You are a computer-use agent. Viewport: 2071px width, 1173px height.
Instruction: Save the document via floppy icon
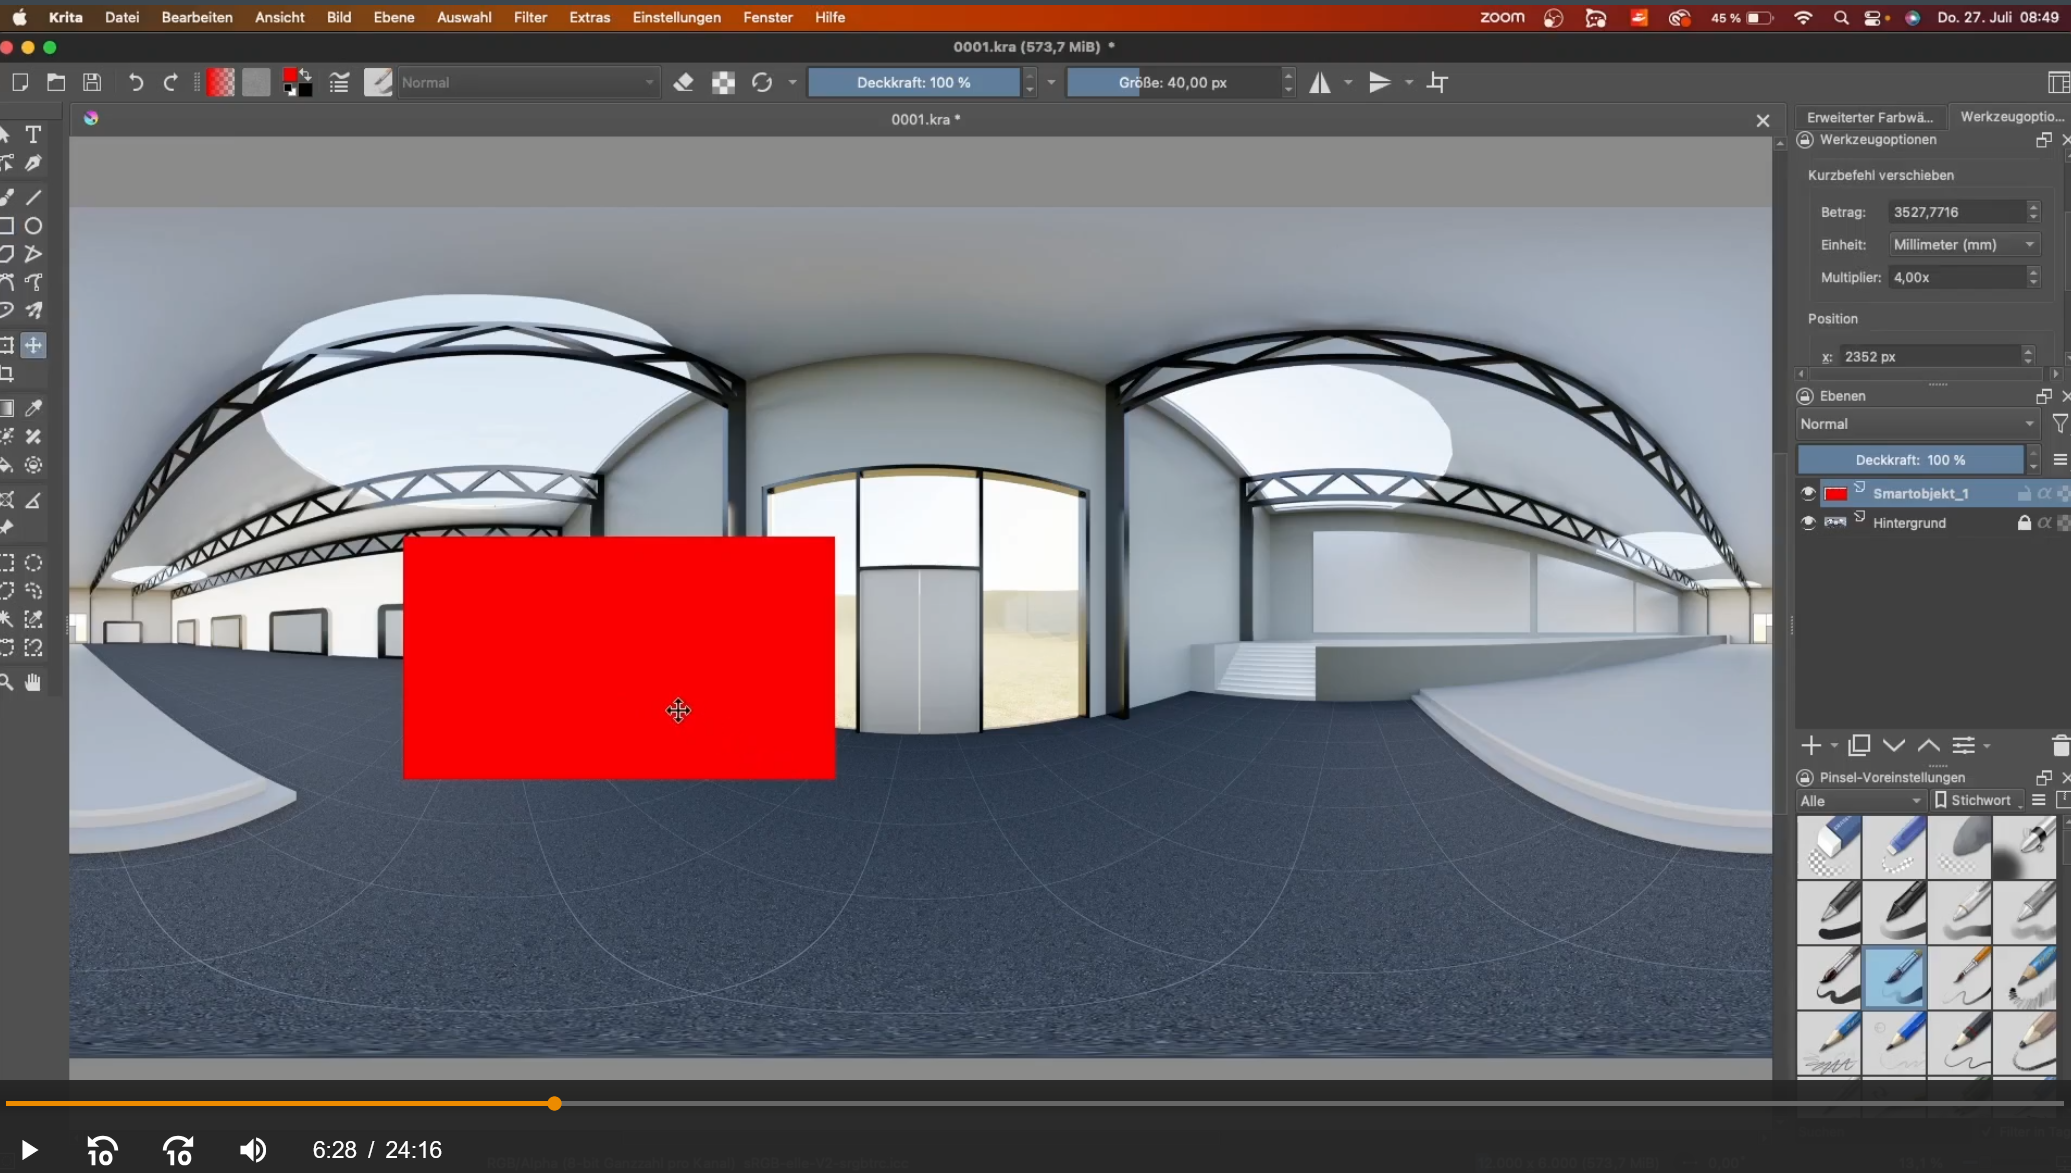point(92,83)
